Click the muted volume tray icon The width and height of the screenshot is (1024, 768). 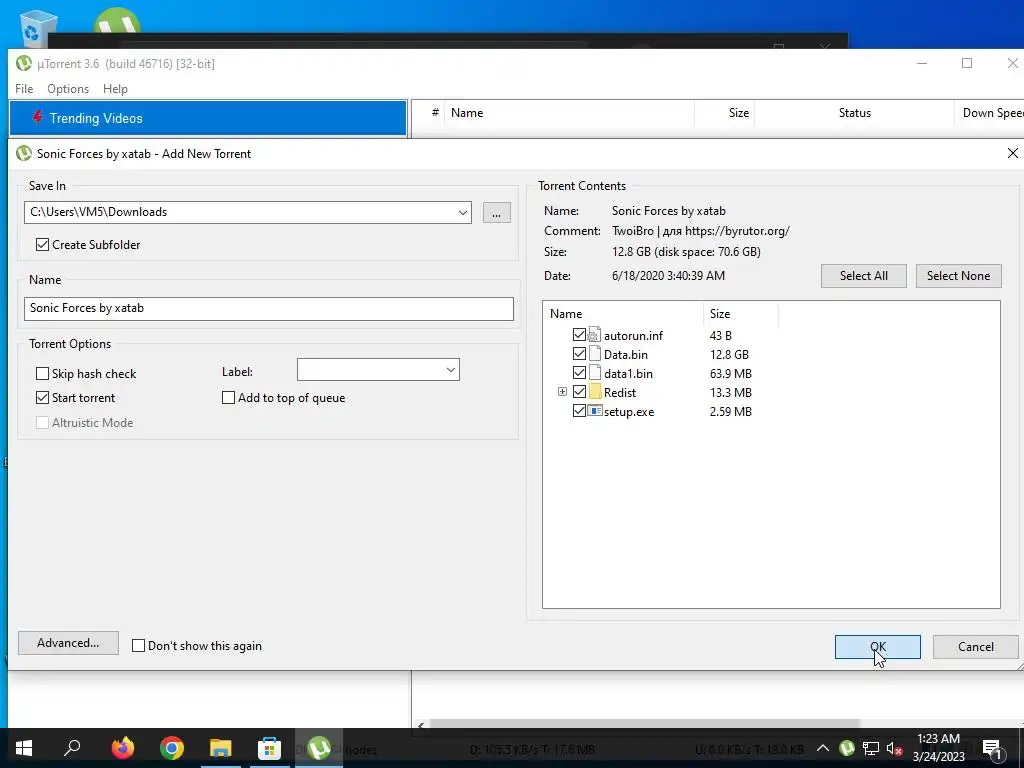tap(894, 748)
